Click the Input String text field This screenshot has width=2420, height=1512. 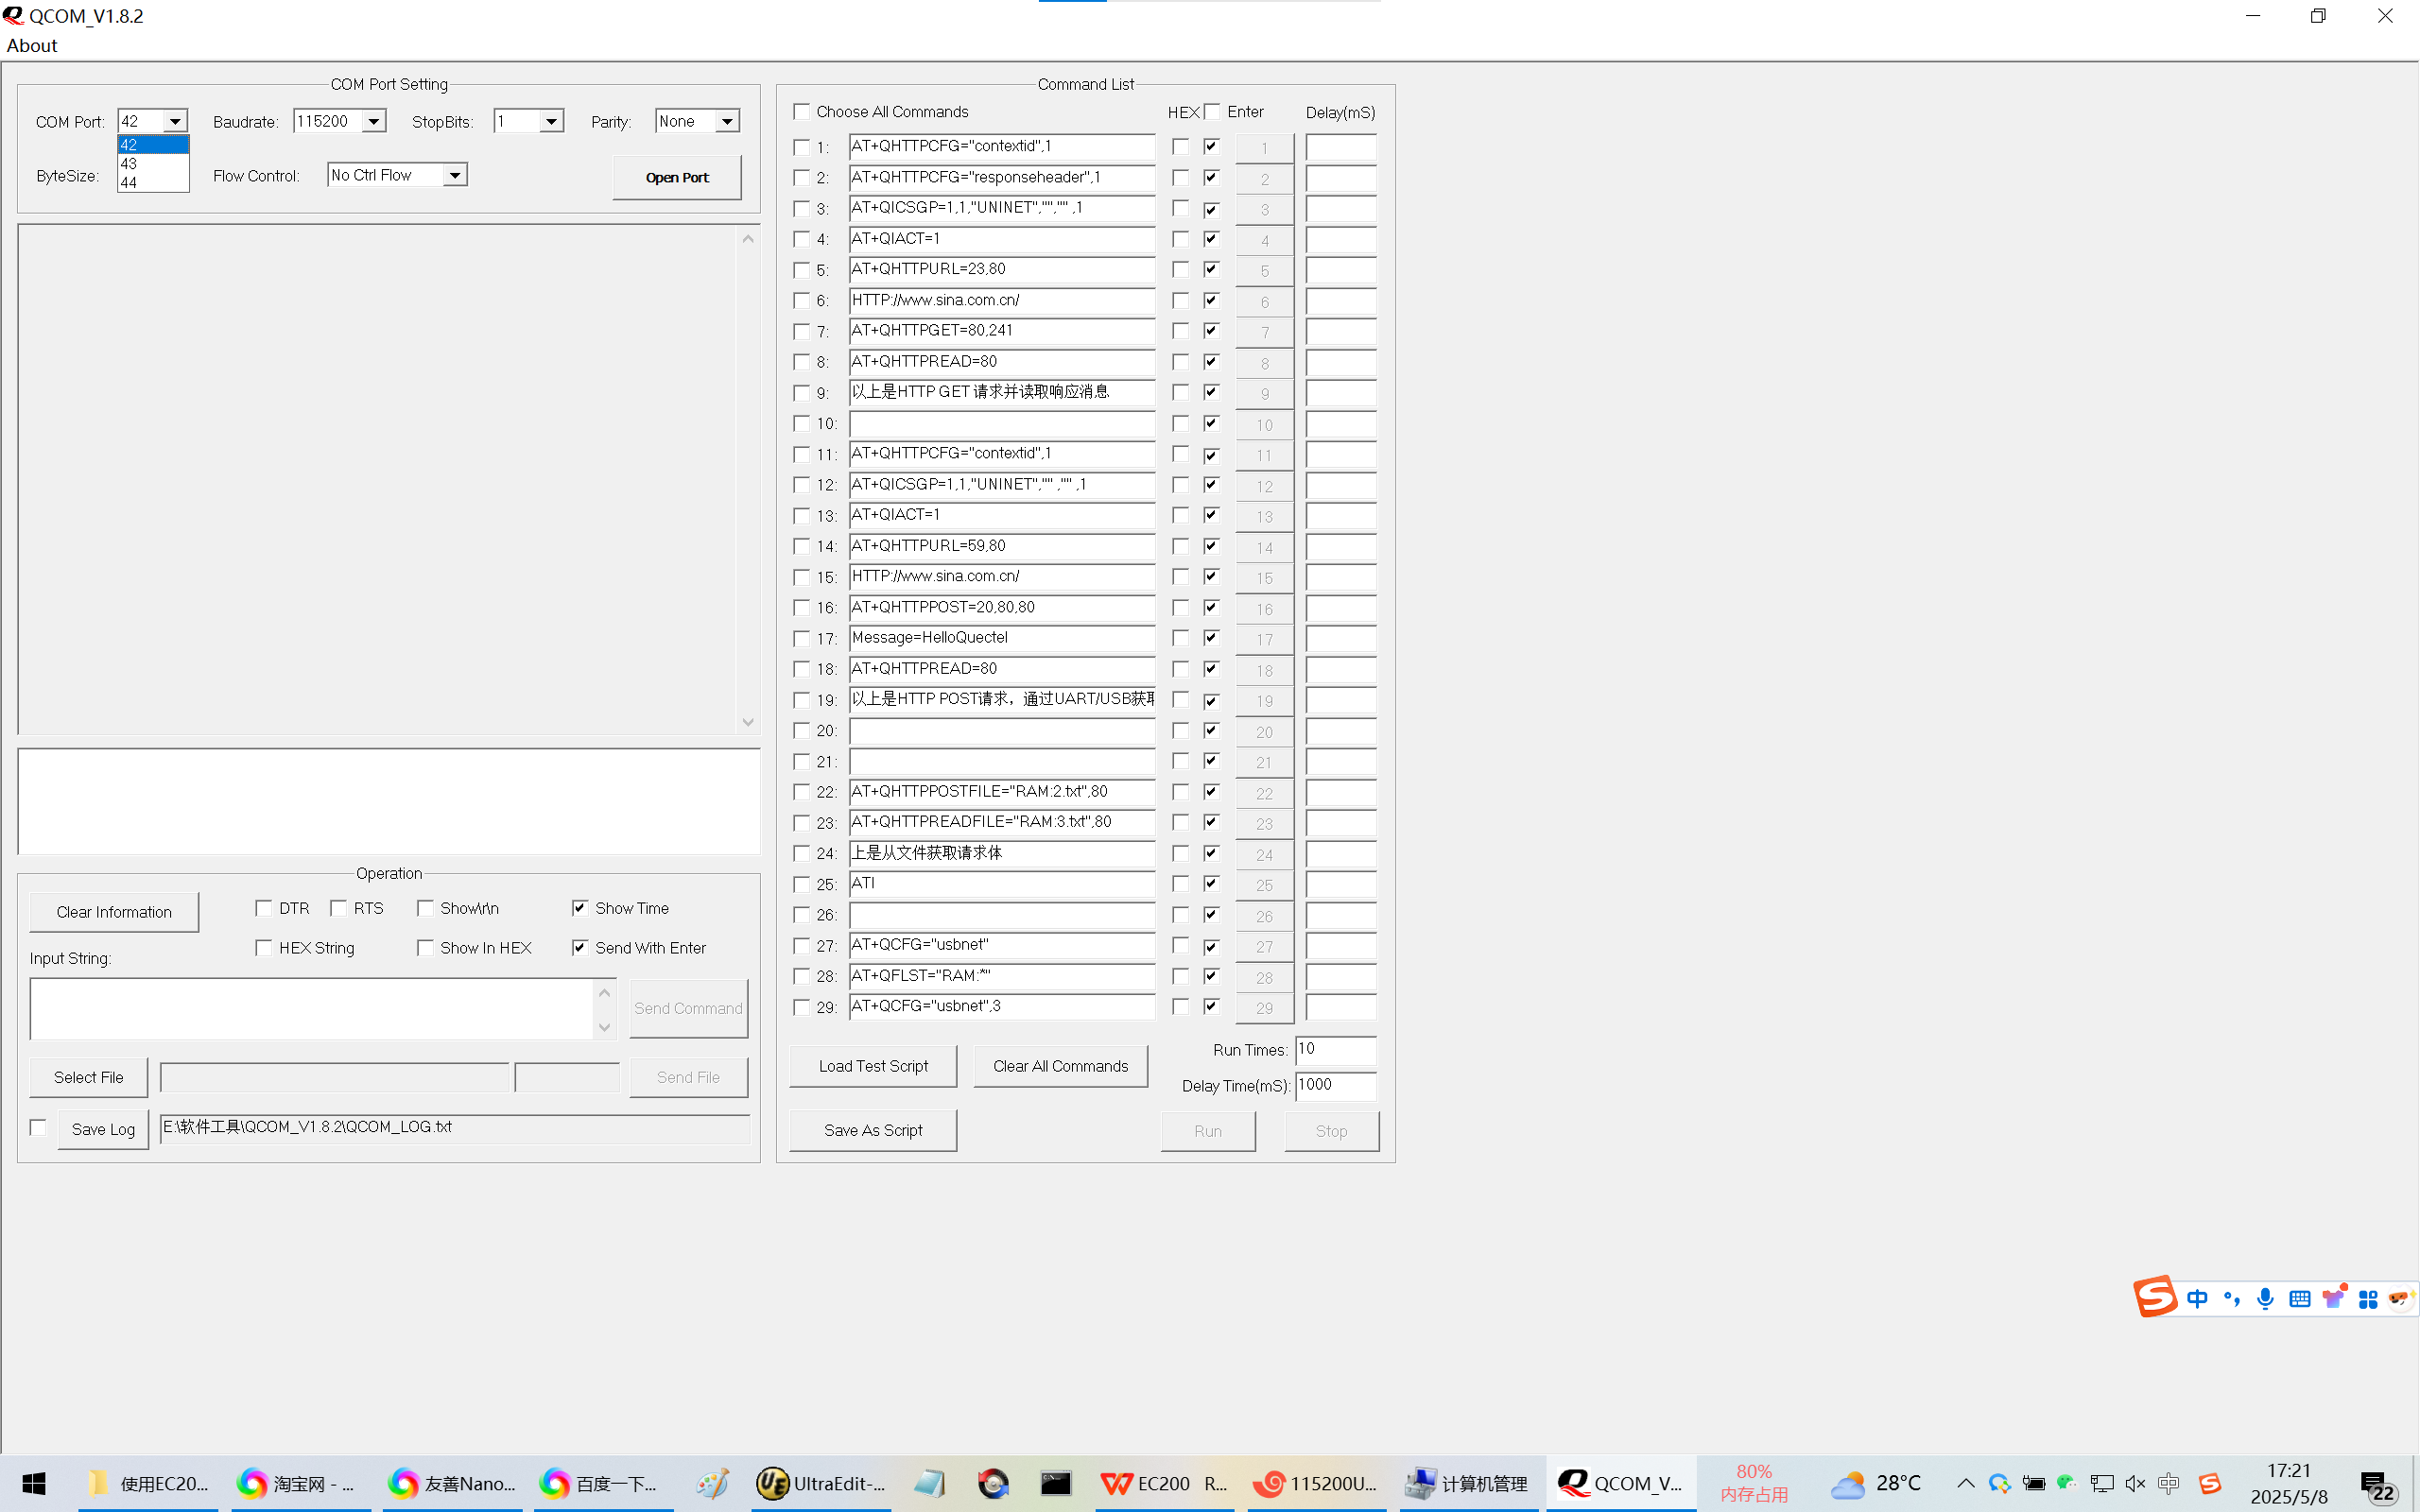pyautogui.click(x=312, y=1009)
